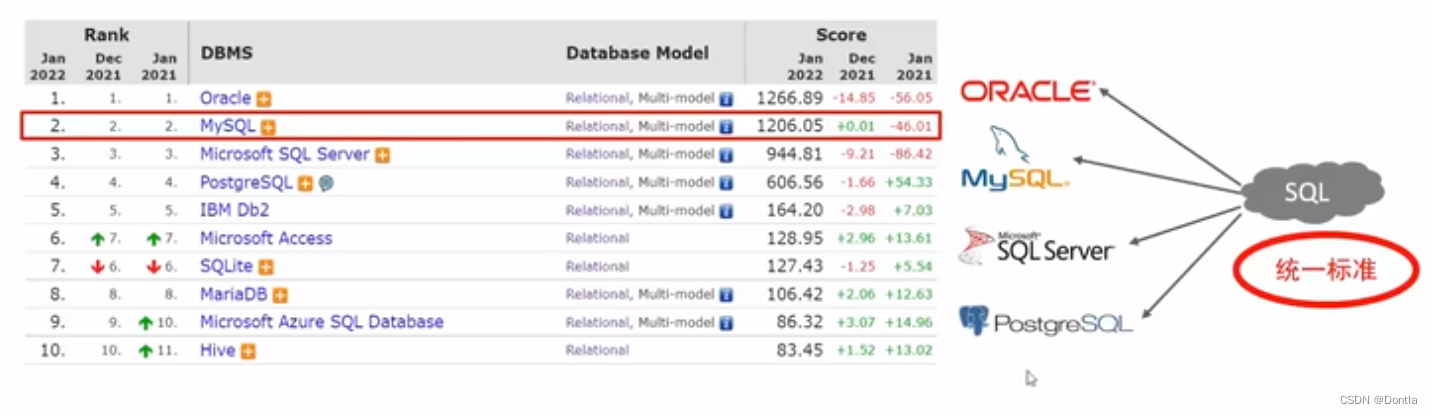Open the MySQL link in the table
The height and width of the screenshot is (414, 1432).
[x=228, y=126]
